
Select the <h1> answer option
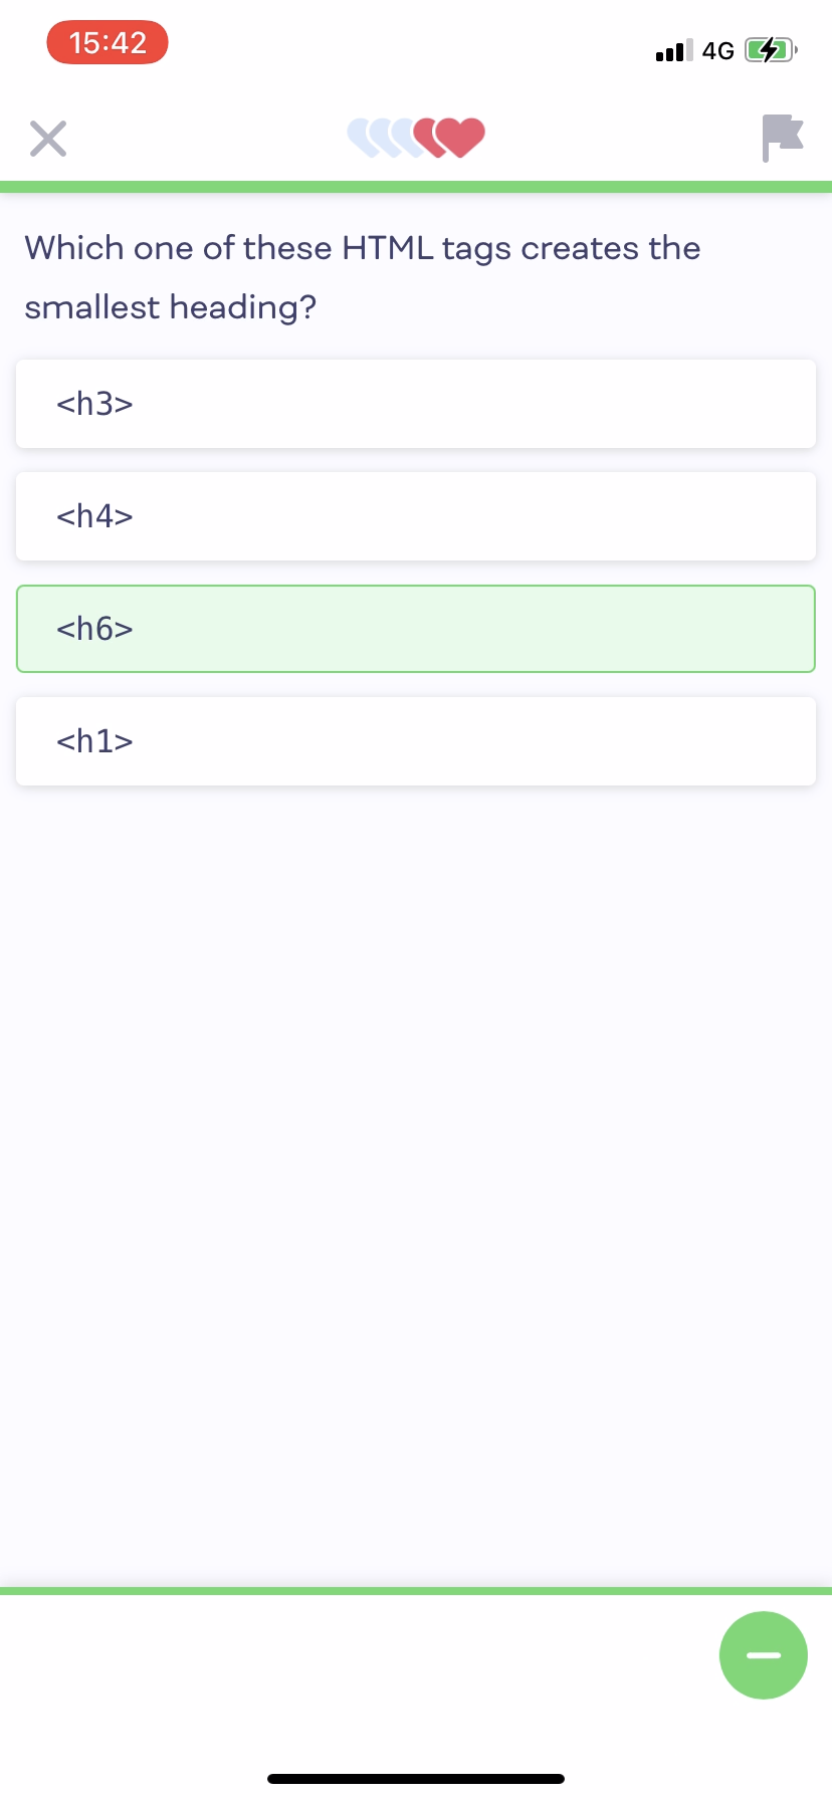416,741
